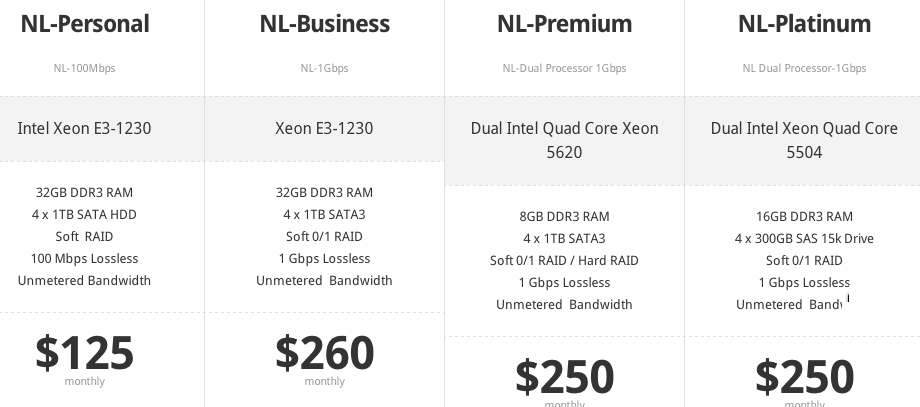Select the NL-Business plan title
The height and width of the screenshot is (407, 920).
(x=324, y=23)
